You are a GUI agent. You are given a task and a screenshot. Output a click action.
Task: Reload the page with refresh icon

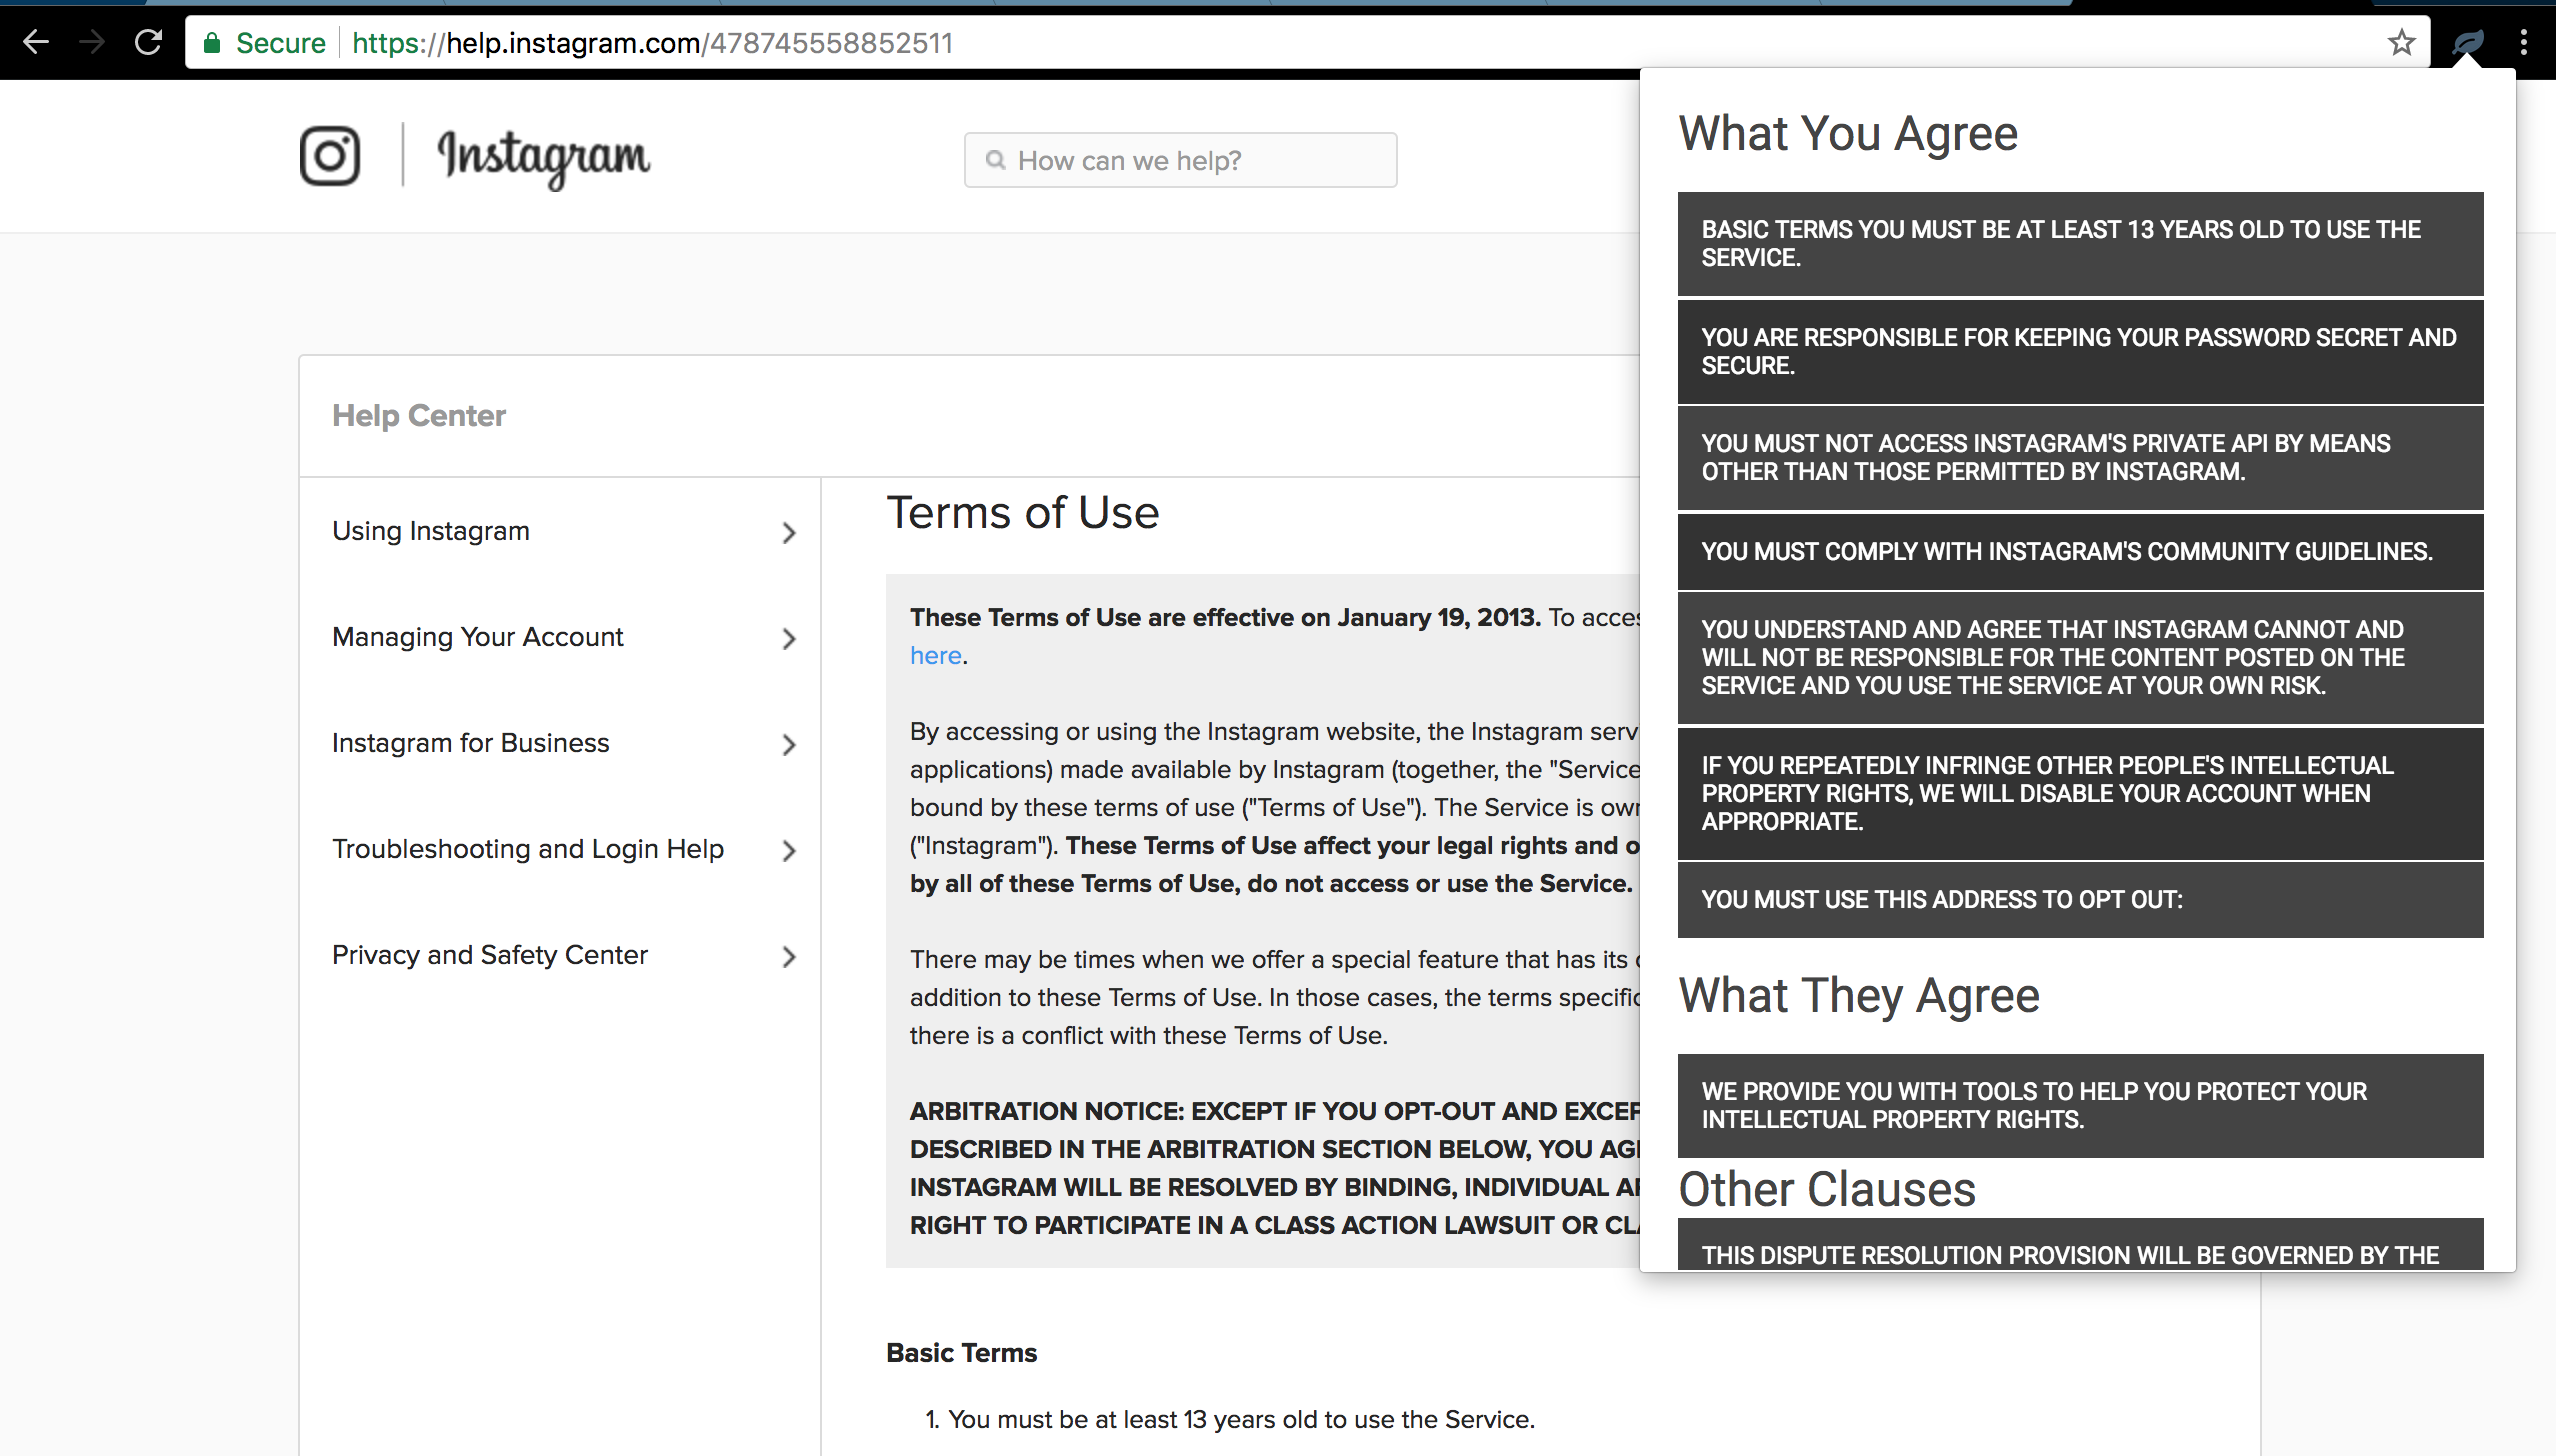[x=149, y=42]
